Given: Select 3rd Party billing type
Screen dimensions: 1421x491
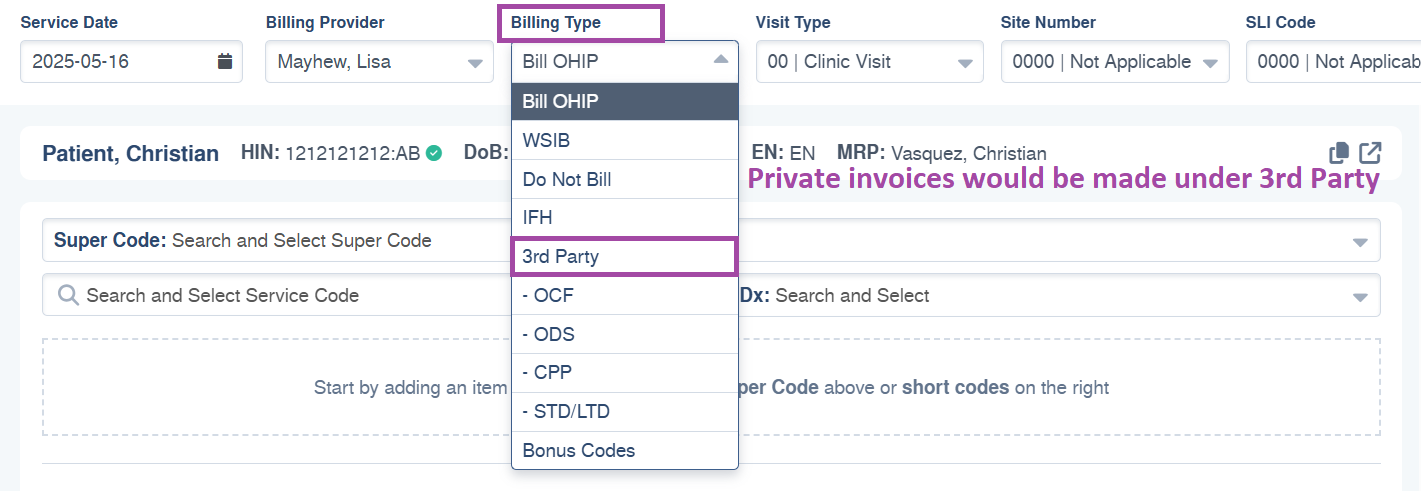Looking at the screenshot, I should pyautogui.click(x=625, y=256).
